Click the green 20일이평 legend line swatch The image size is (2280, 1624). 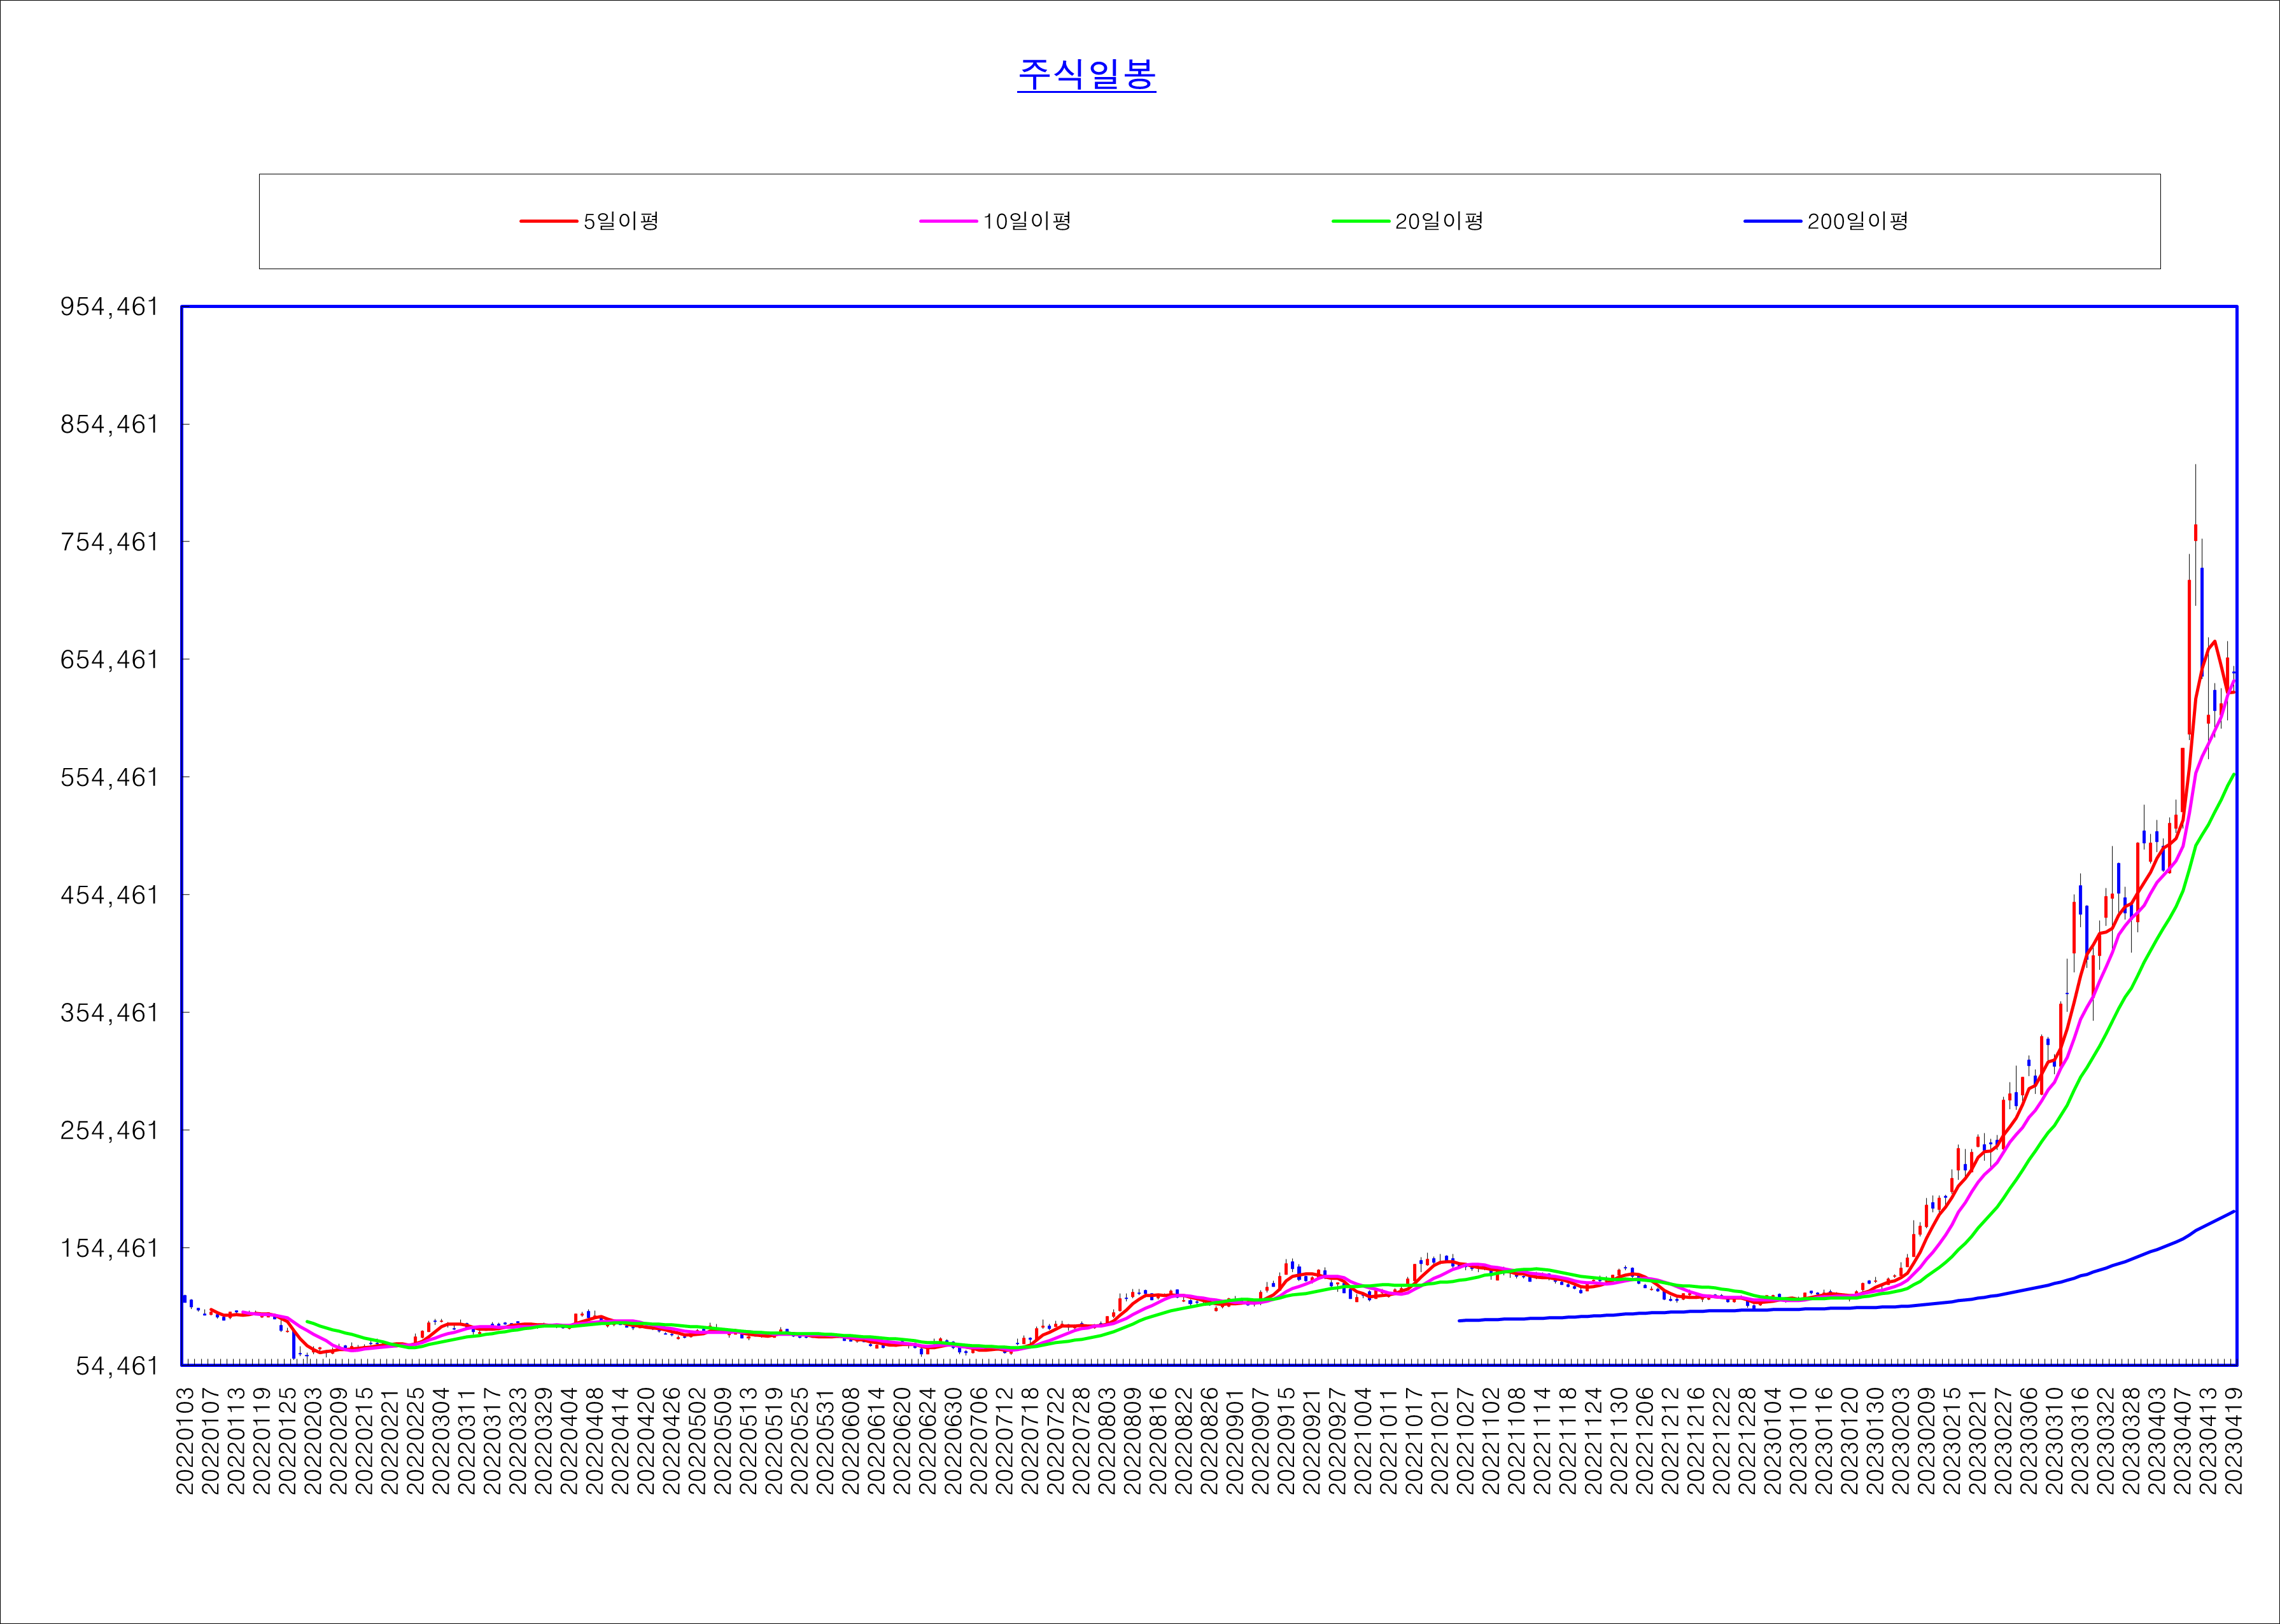click(1360, 221)
